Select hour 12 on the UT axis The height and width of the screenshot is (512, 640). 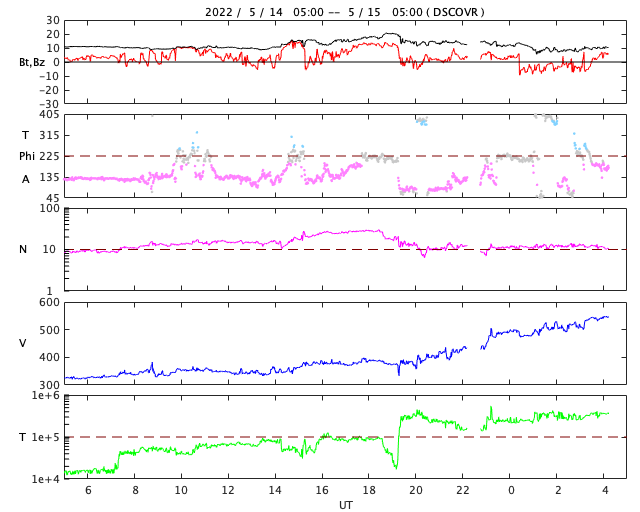(x=228, y=490)
